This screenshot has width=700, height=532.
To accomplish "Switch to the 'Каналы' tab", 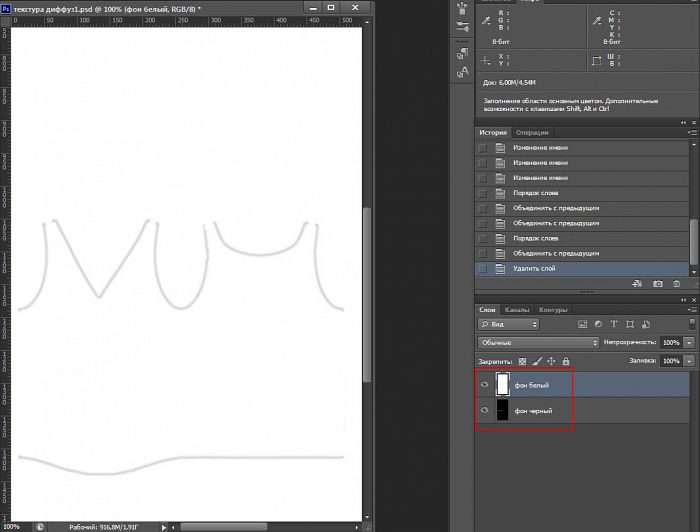I will pyautogui.click(x=517, y=309).
